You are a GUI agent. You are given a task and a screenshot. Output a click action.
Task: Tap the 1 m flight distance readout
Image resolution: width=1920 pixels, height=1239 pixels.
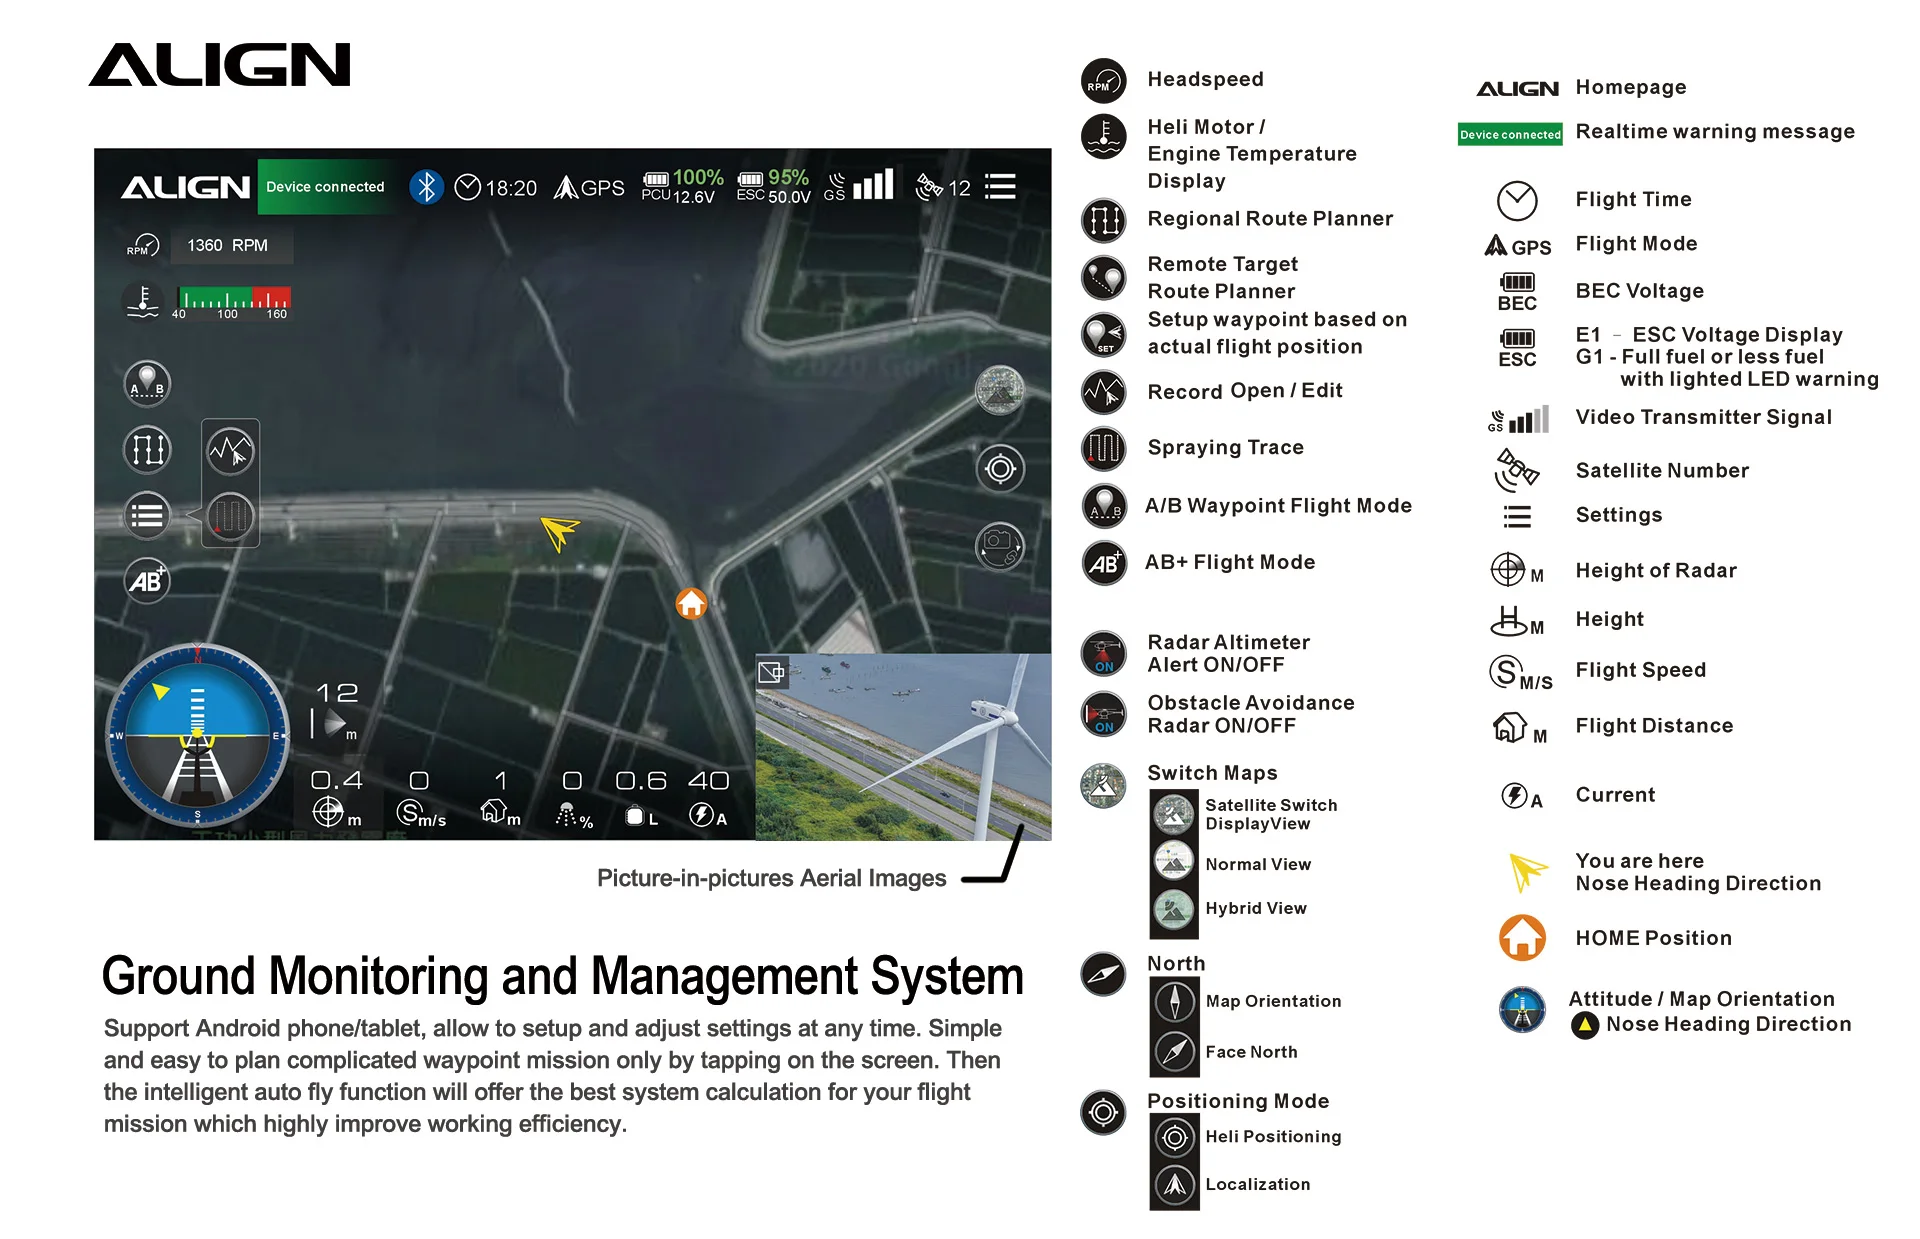coord(501,797)
